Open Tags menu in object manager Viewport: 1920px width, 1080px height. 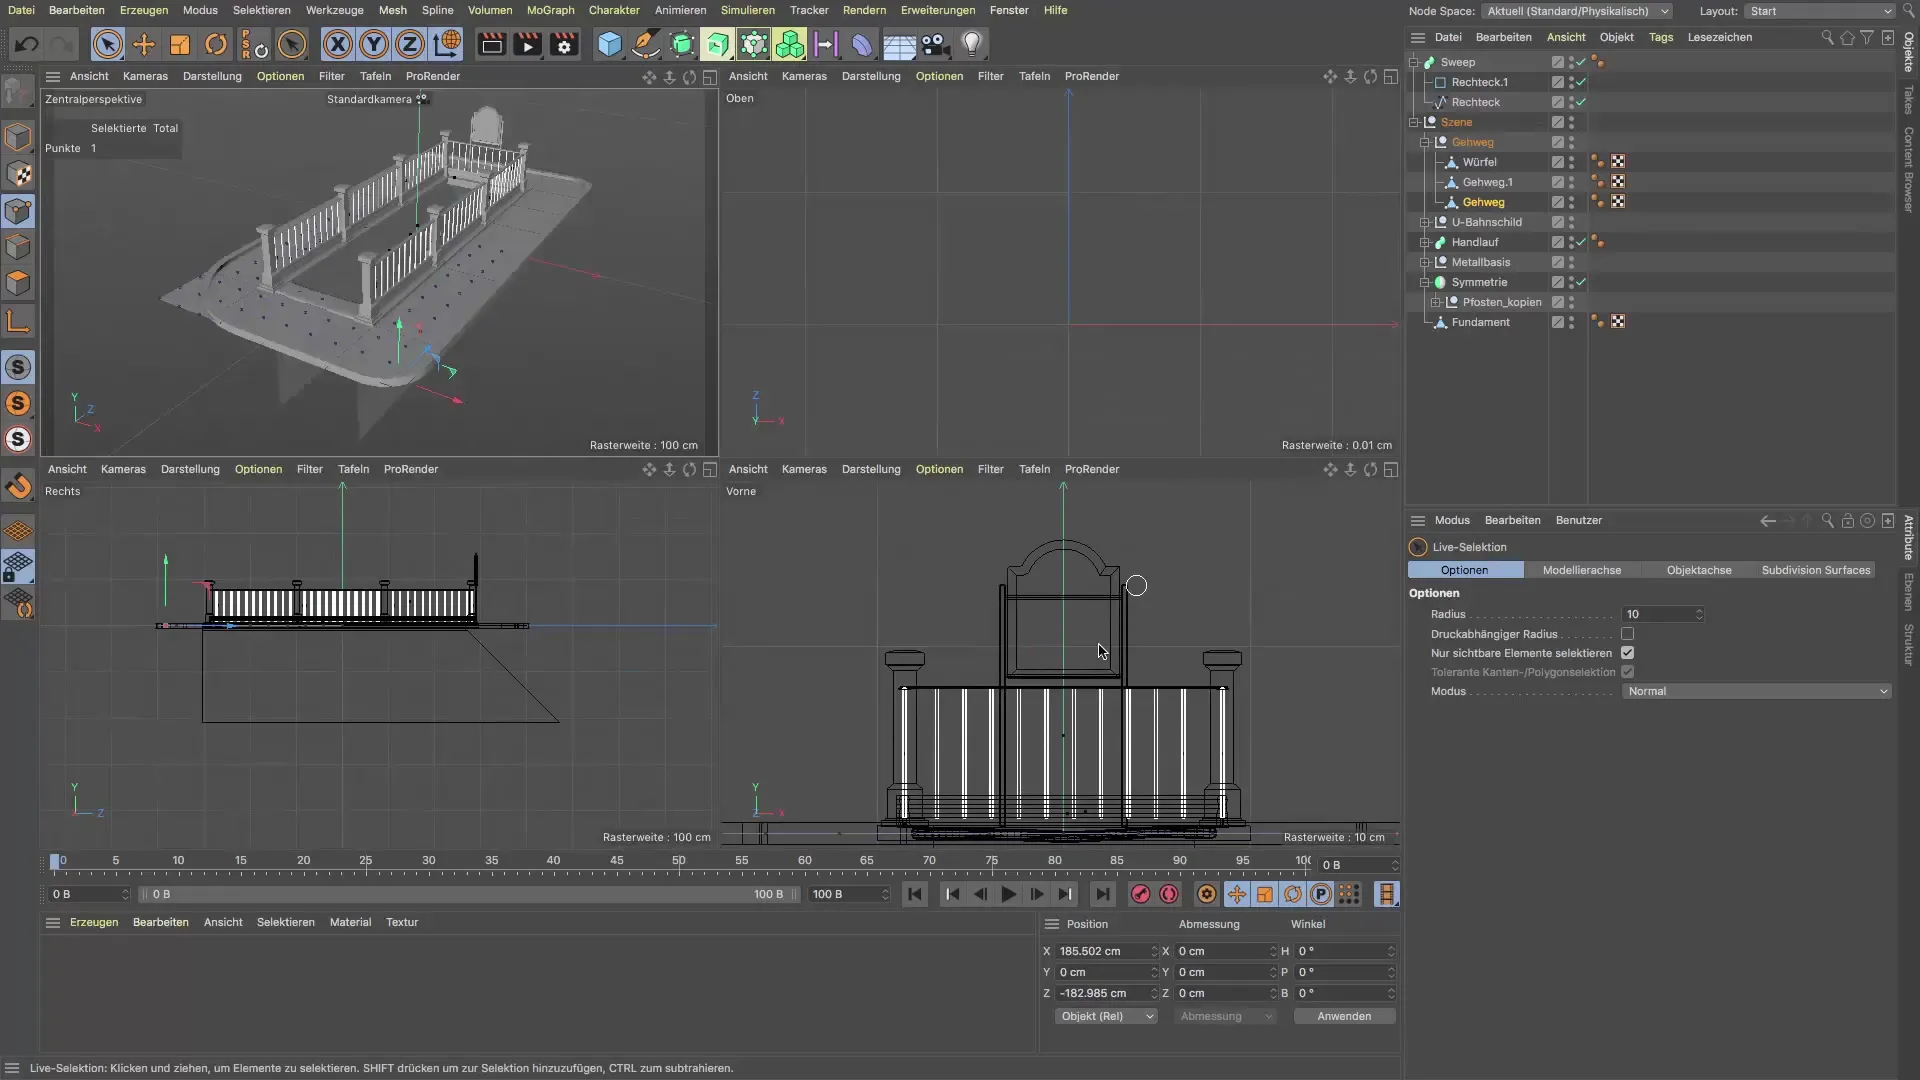(1661, 37)
